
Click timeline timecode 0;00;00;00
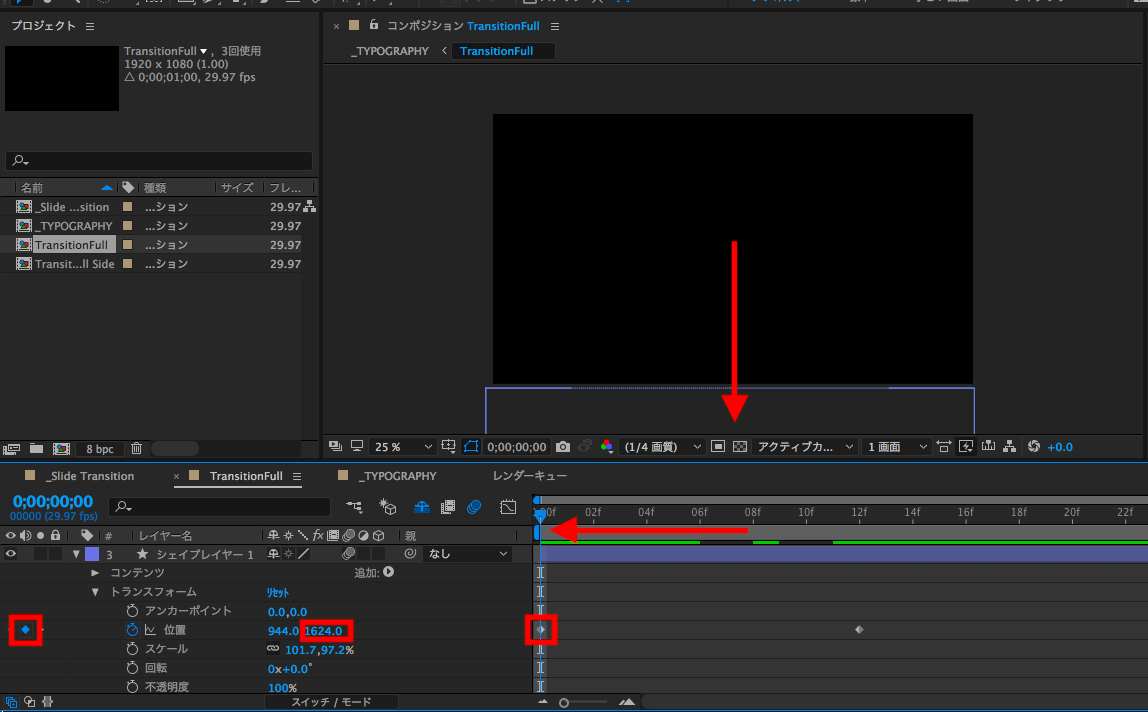click(x=53, y=502)
